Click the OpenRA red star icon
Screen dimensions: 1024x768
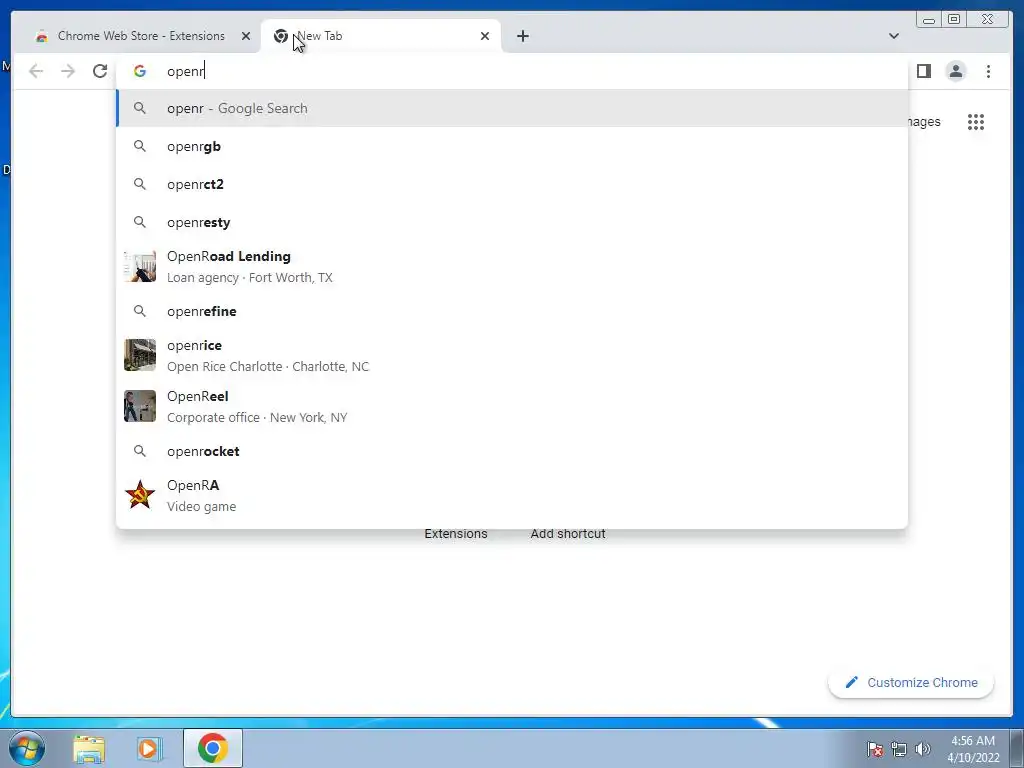tap(140, 495)
